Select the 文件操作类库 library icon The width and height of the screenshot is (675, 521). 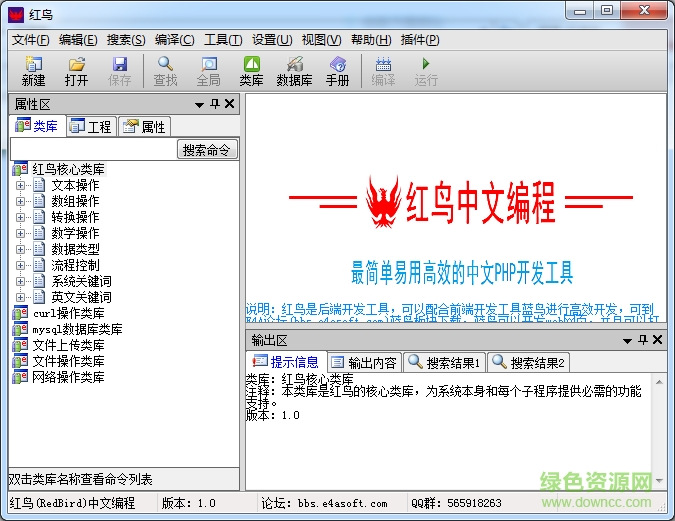(20, 361)
